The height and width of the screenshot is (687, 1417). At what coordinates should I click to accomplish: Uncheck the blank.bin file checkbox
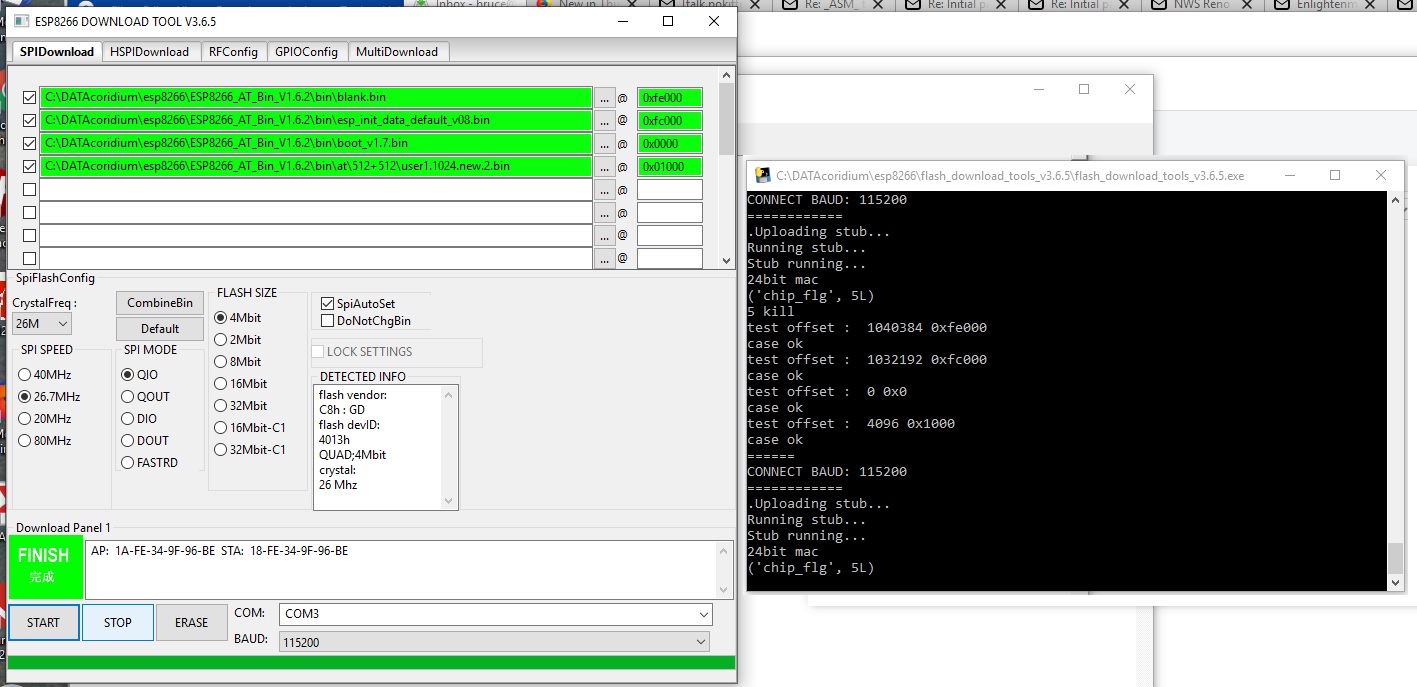click(x=29, y=98)
